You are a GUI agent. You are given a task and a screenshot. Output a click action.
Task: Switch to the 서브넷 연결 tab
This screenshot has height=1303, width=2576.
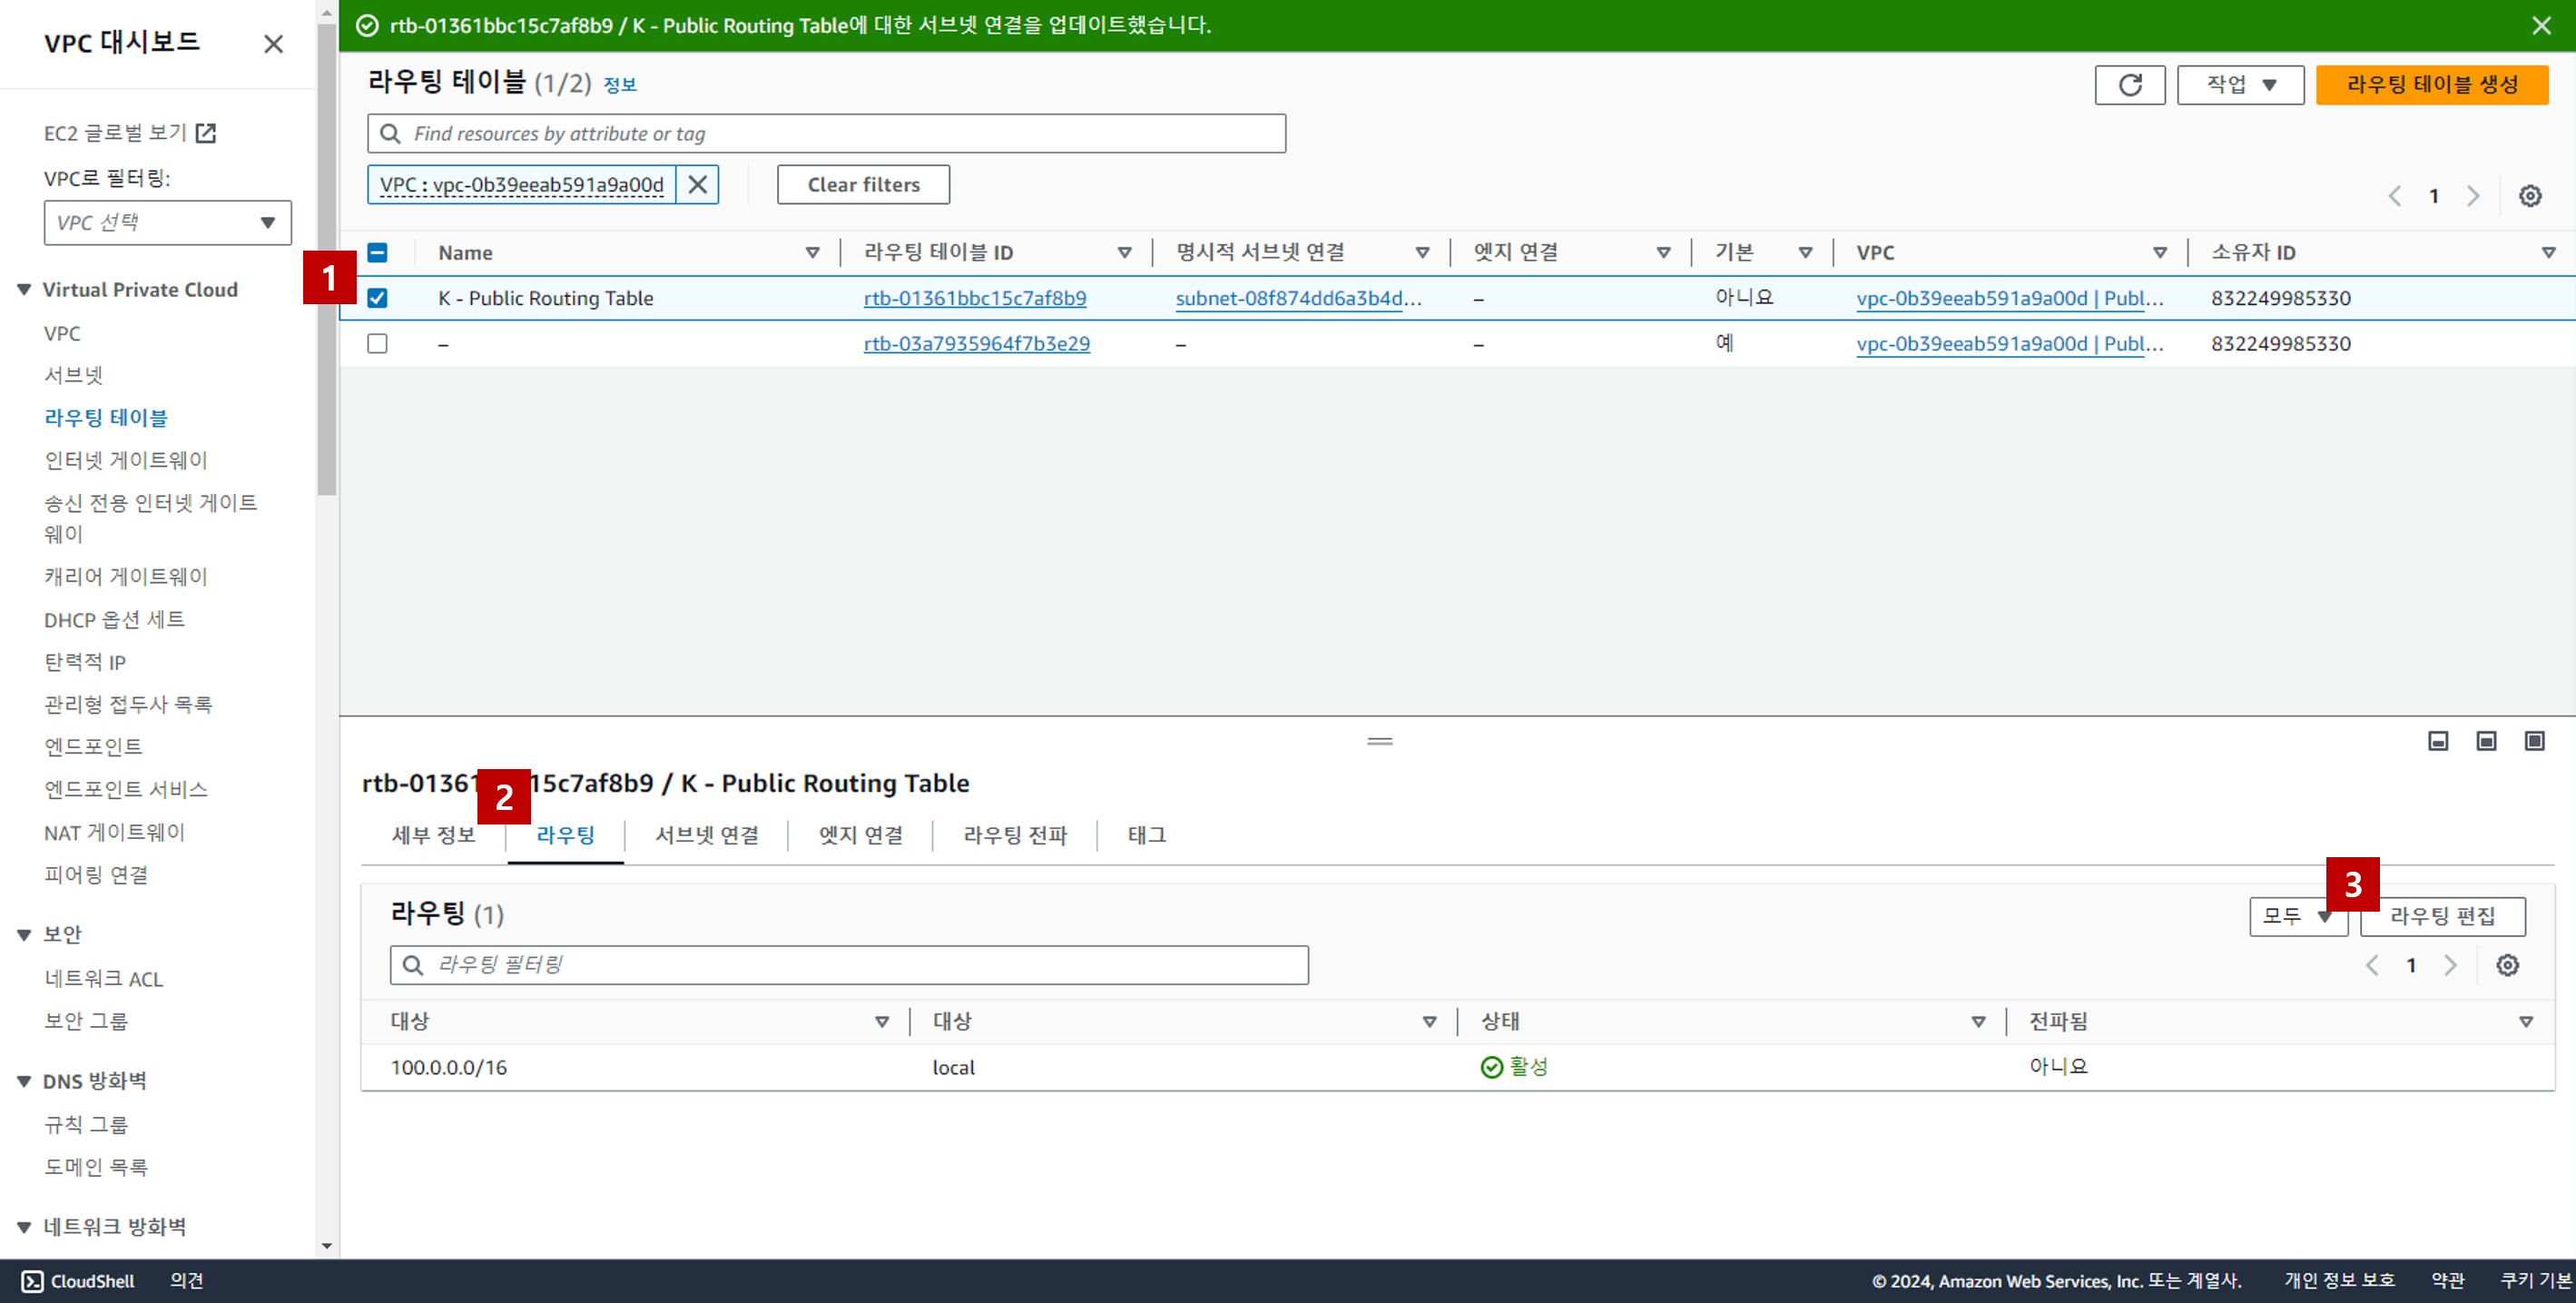click(706, 835)
